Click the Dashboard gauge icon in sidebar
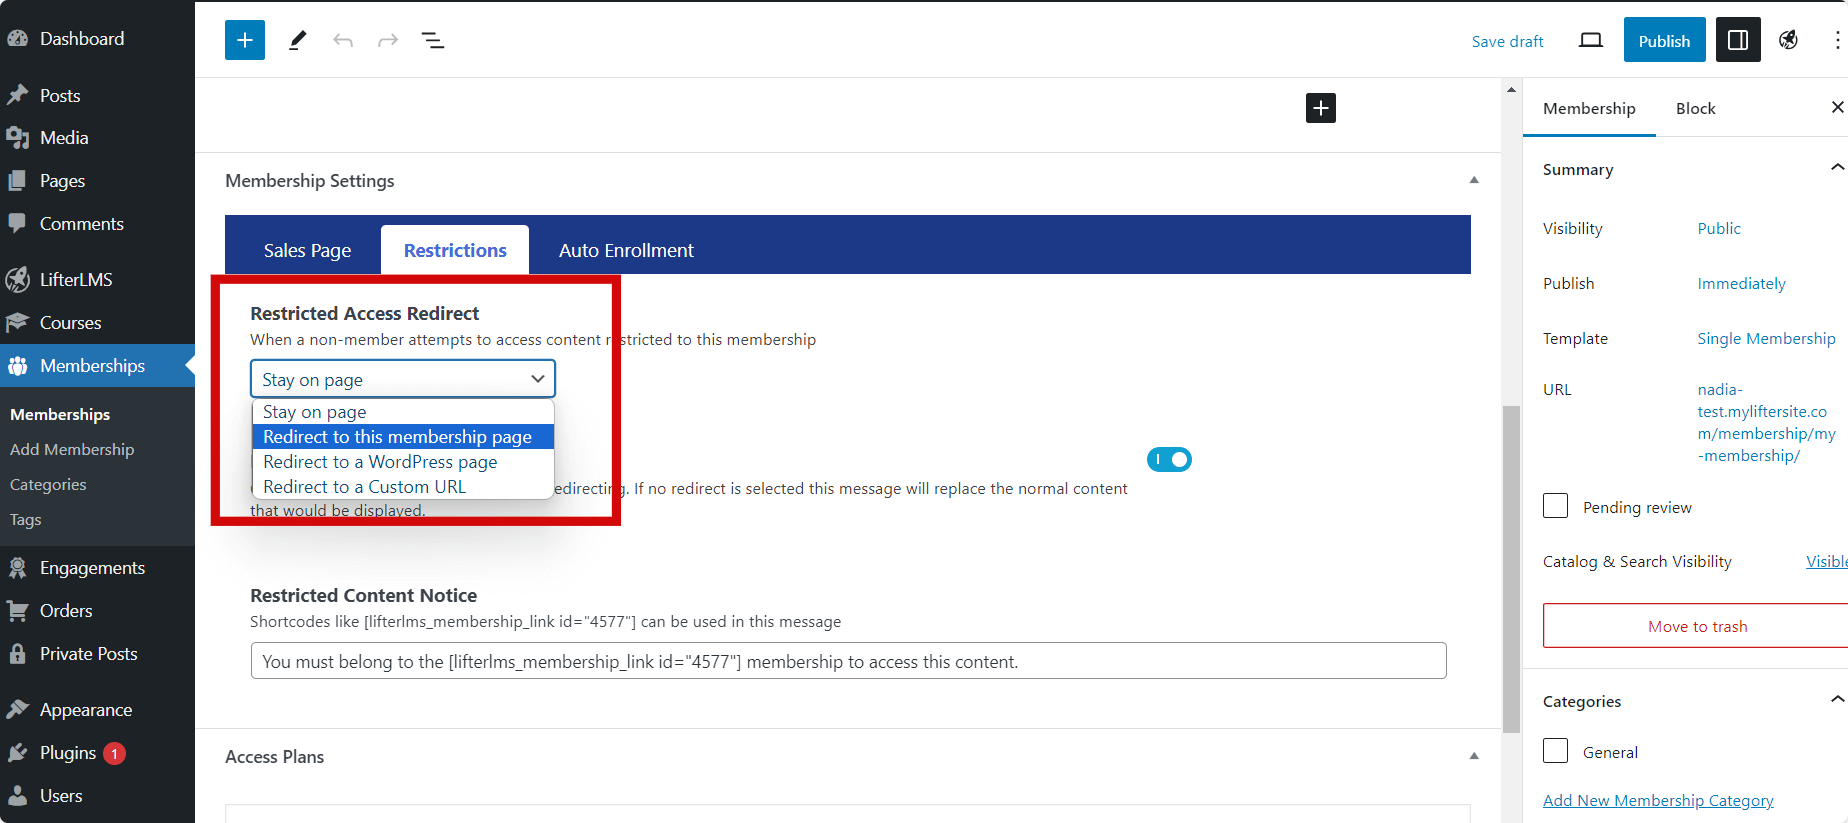Viewport: 1848px width, 823px height. (17, 39)
